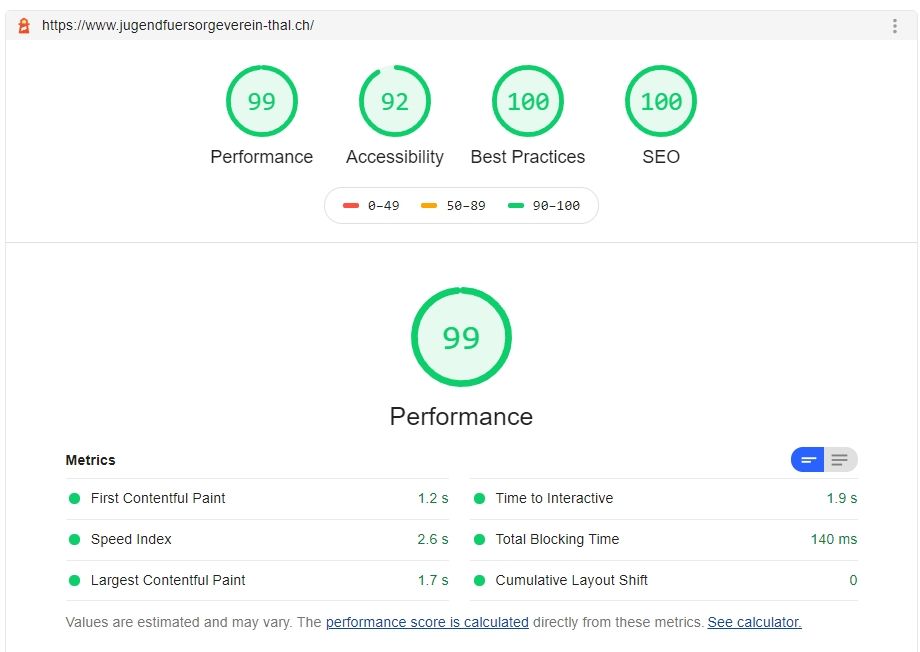Image resolution: width=920 pixels, height=652 pixels.
Task: Click the red 0–49 legend swatch
Action: [351, 206]
